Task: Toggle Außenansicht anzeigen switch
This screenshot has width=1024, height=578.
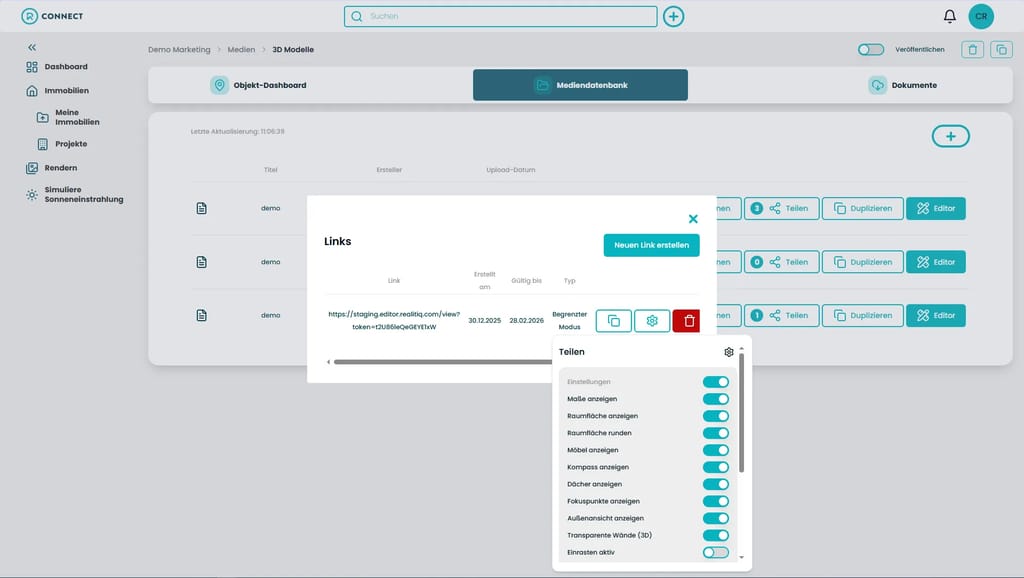Action: coord(716,518)
